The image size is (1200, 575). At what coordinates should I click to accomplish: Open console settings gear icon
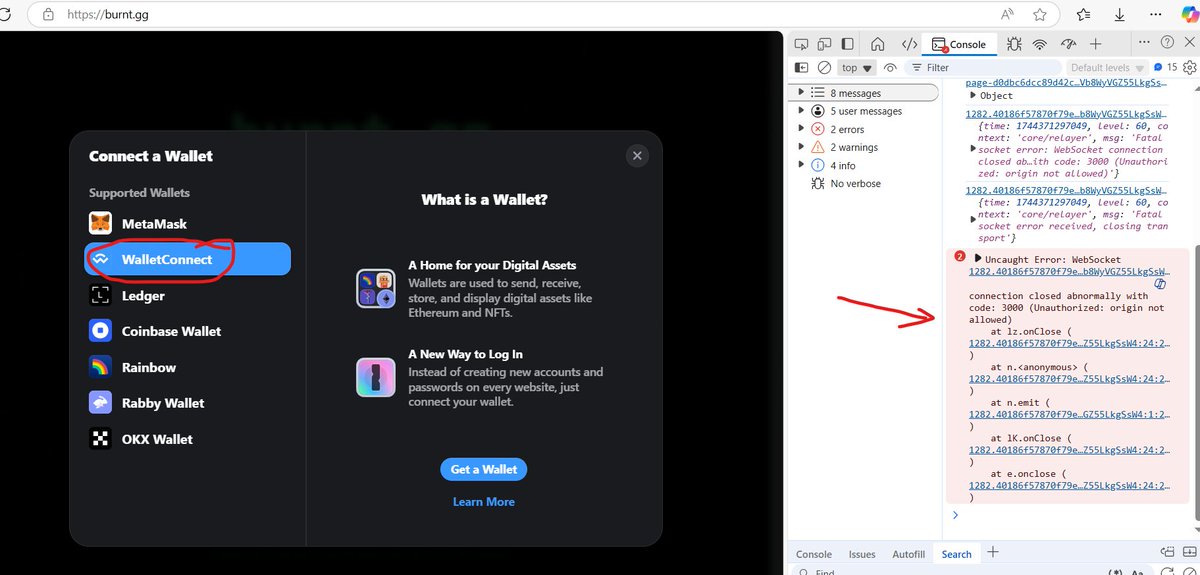tap(1189, 68)
